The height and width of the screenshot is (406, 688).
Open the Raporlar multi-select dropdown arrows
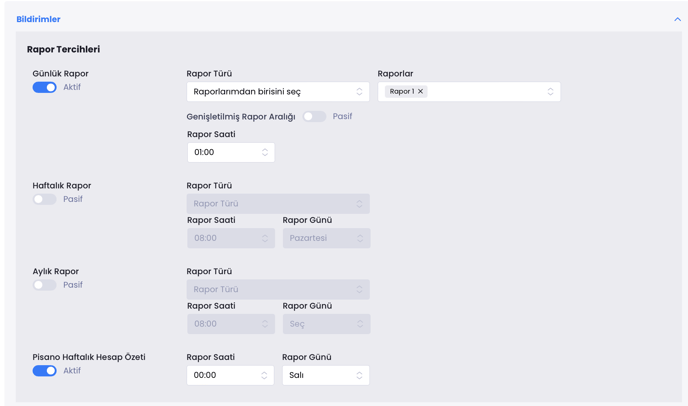[x=550, y=92]
